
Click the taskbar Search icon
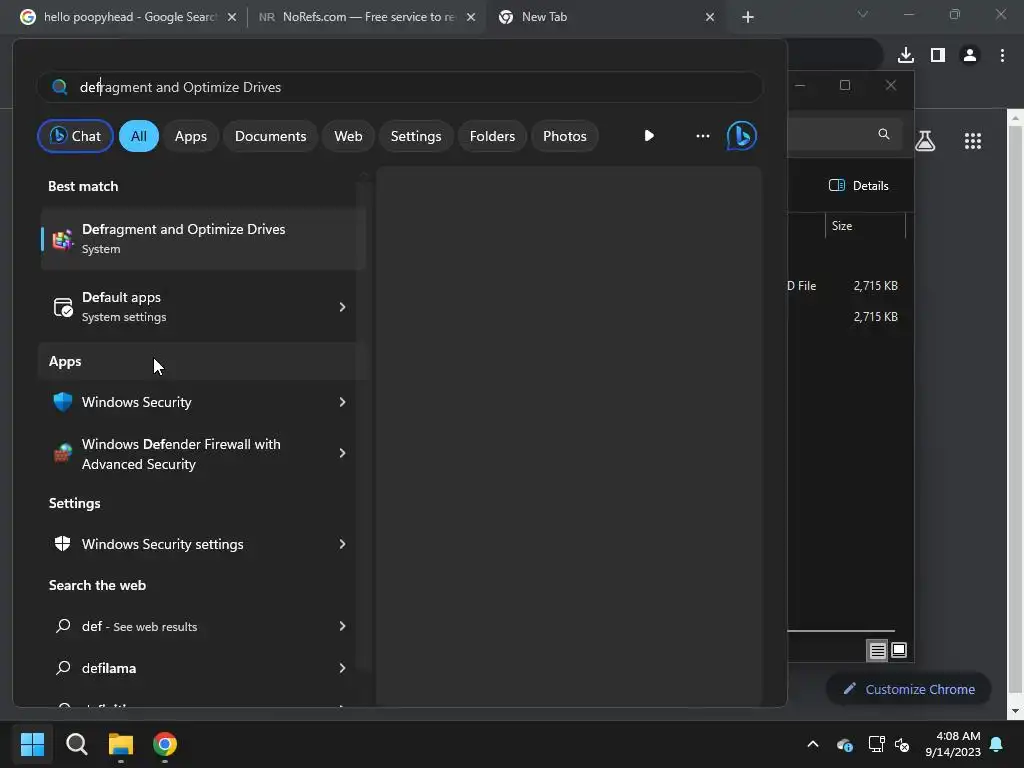76,744
